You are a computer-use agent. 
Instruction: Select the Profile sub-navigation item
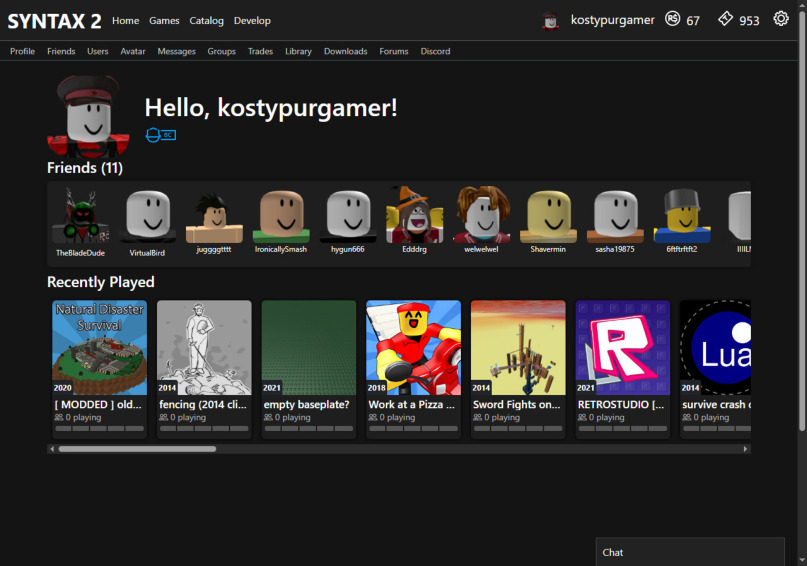pyautogui.click(x=23, y=51)
